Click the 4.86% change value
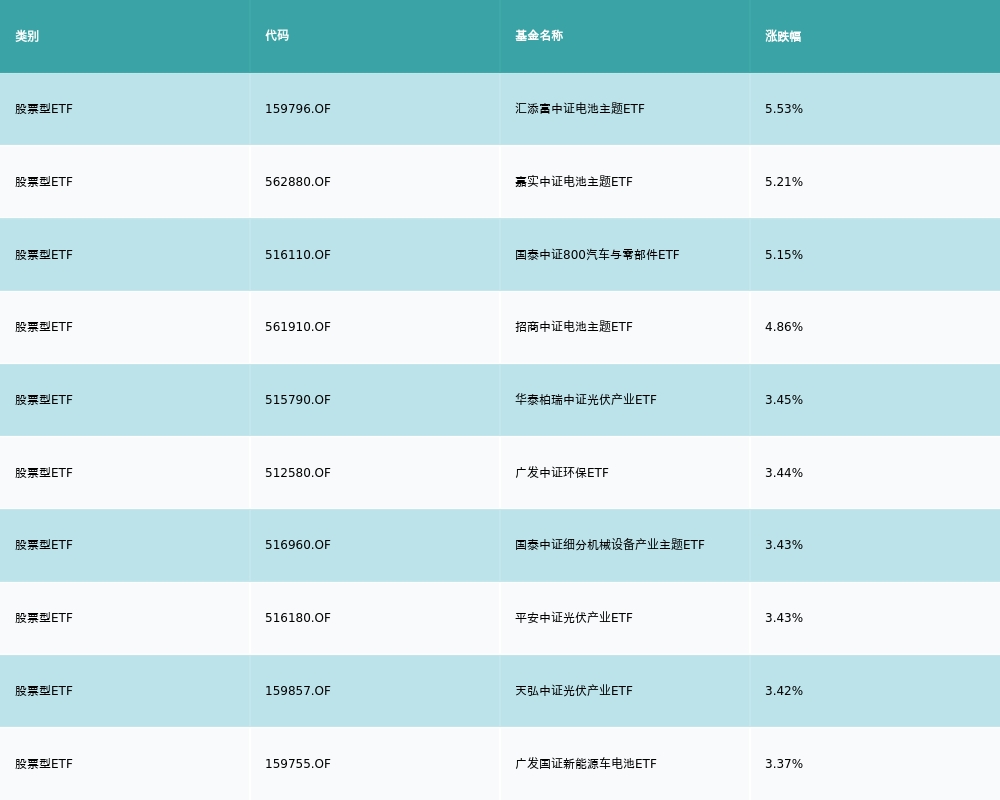This screenshot has height=800, width=1000. point(784,327)
